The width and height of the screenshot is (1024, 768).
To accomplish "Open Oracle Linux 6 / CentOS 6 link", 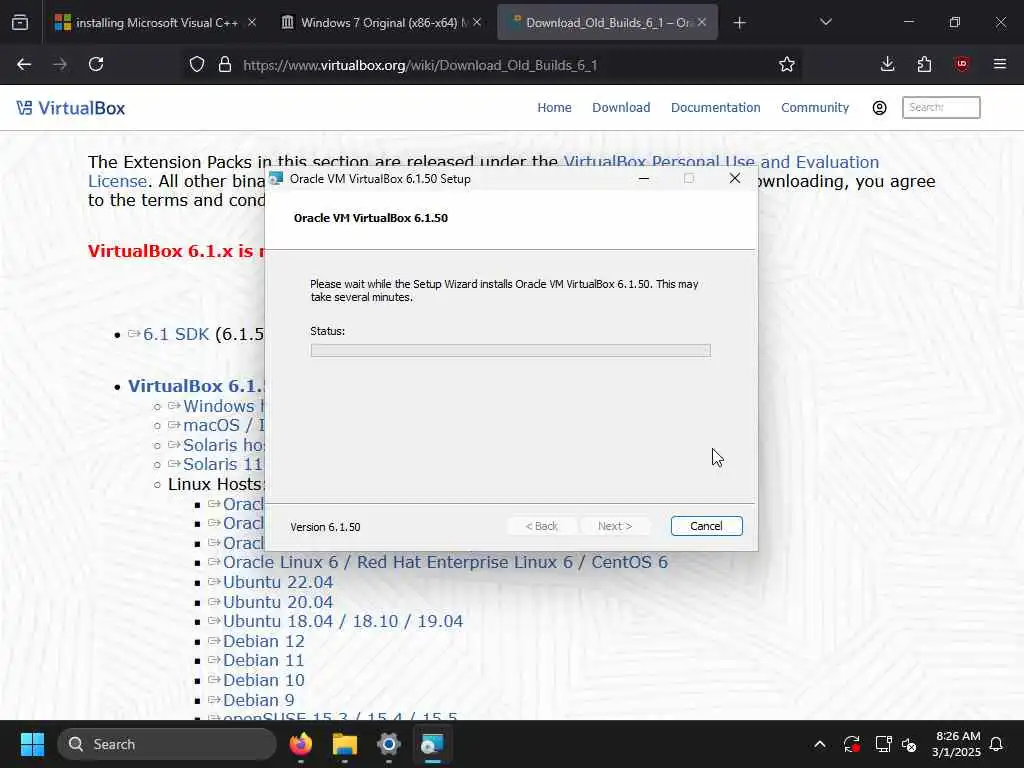I will coord(445,562).
